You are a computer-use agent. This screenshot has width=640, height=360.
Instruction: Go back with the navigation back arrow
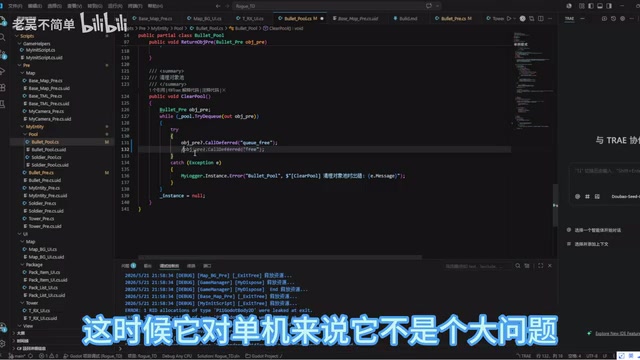click(218, 6)
